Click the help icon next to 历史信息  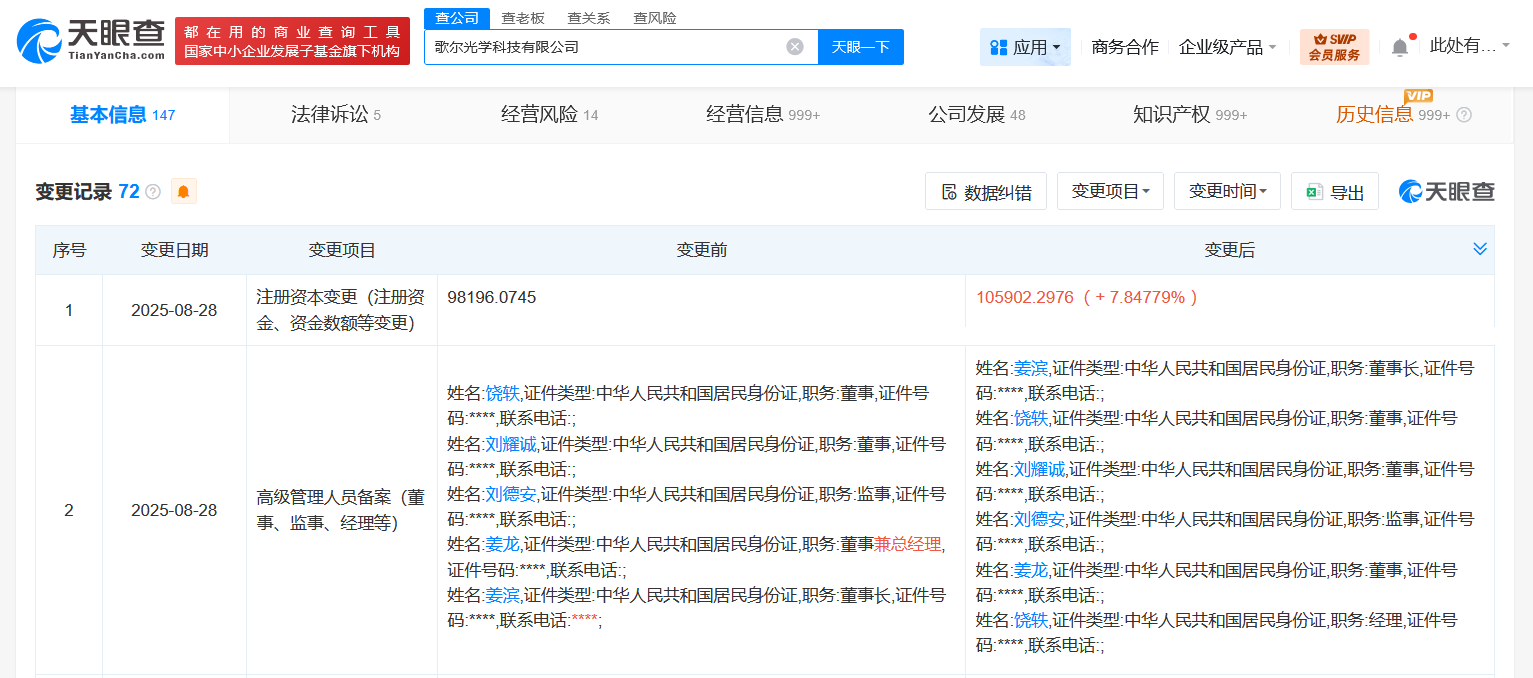(1466, 115)
